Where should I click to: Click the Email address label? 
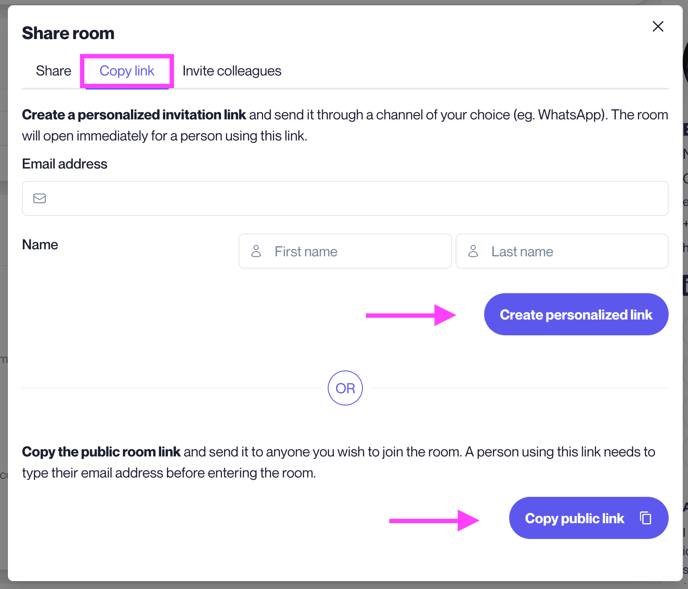[64, 164]
